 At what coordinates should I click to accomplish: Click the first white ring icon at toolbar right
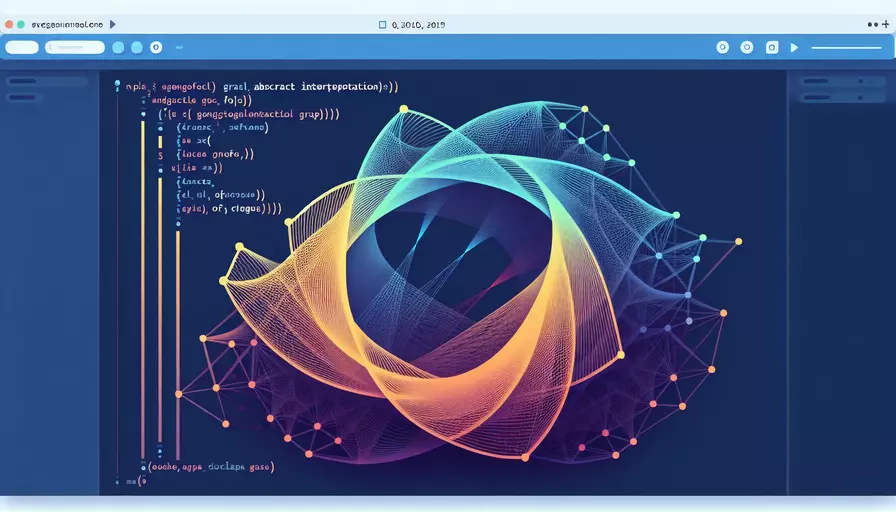(723, 47)
